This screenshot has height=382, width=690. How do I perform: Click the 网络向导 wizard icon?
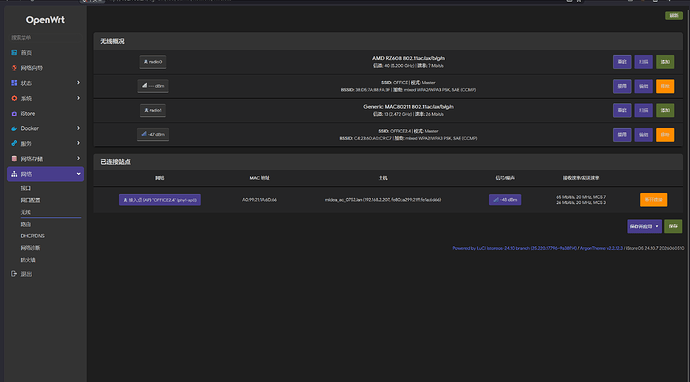[x=14, y=68]
